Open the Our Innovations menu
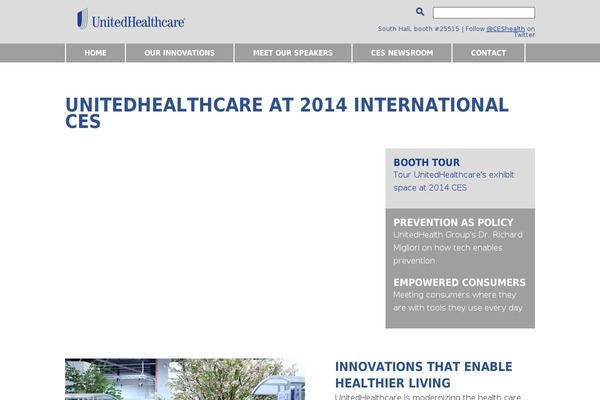The width and height of the screenshot is (600, 400). click(179, 53)
